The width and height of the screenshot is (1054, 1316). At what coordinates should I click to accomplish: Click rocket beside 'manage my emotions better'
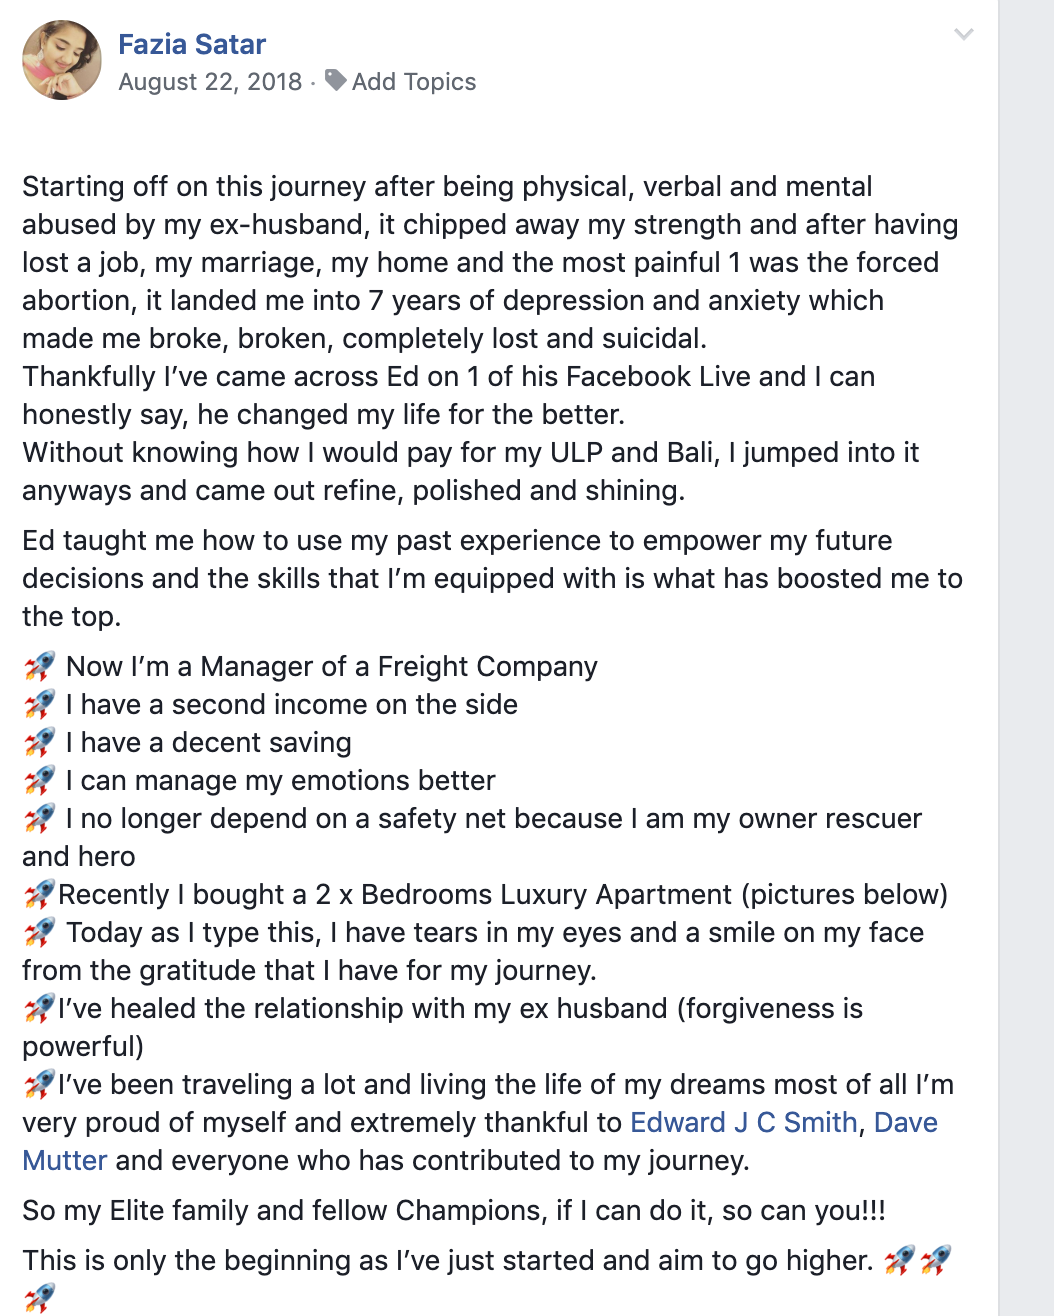click(40, 780)
